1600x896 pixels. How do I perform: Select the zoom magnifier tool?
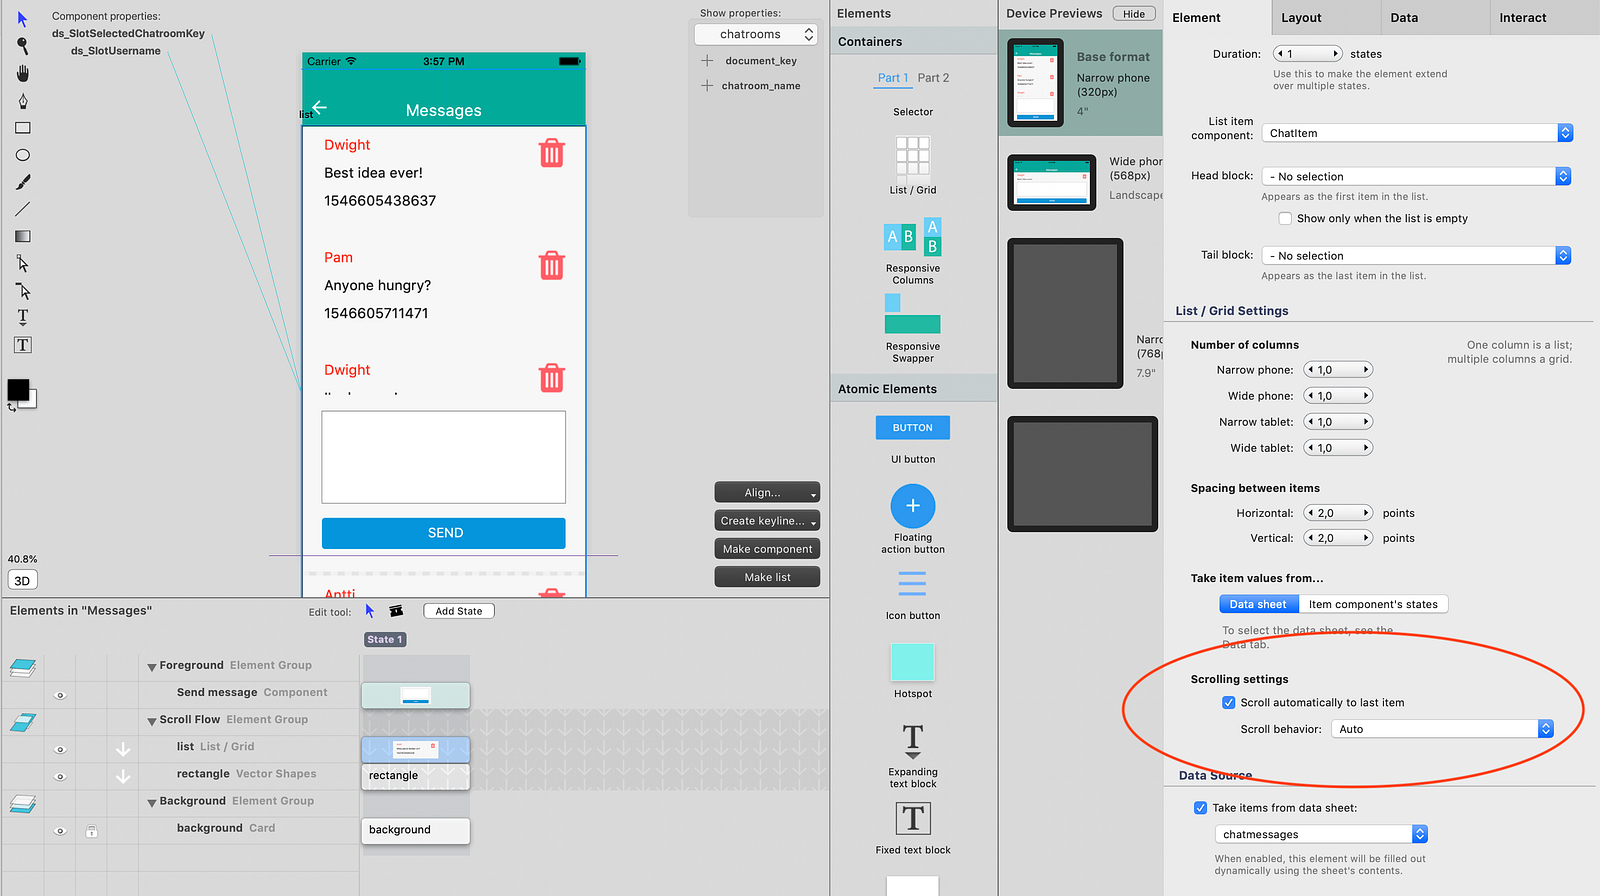22,46
